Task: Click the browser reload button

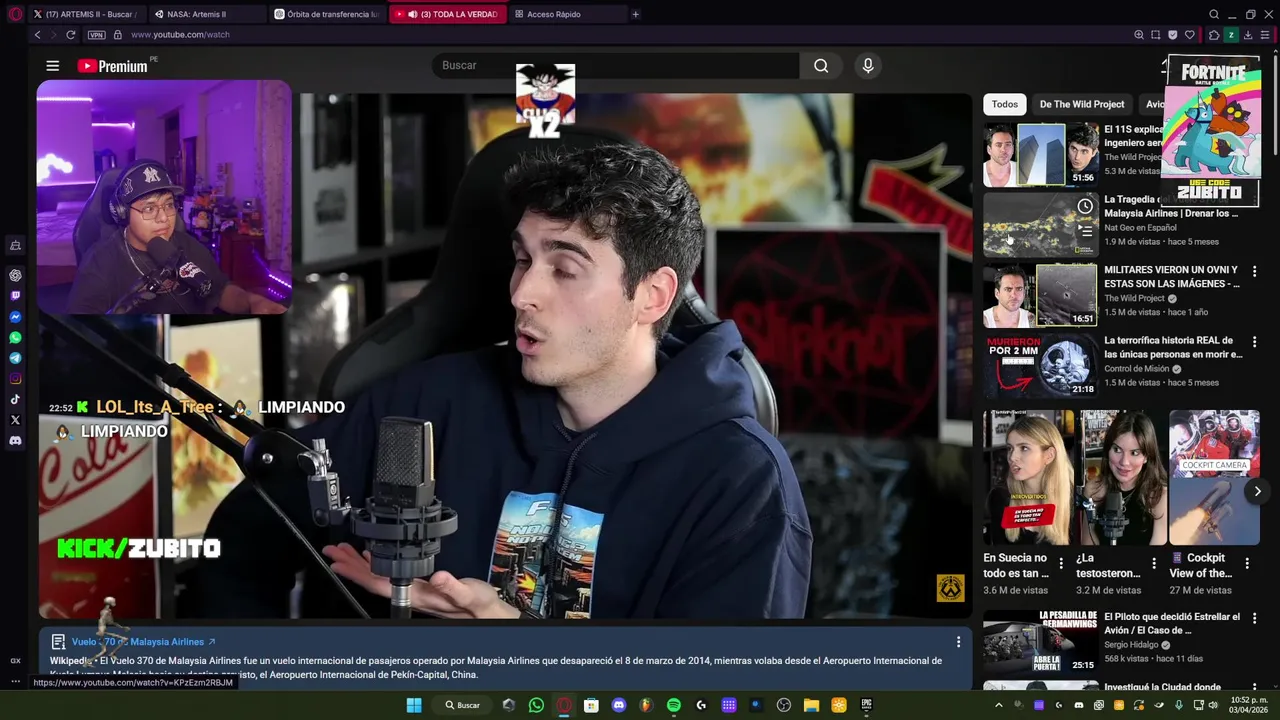Action: pos(70,35)
